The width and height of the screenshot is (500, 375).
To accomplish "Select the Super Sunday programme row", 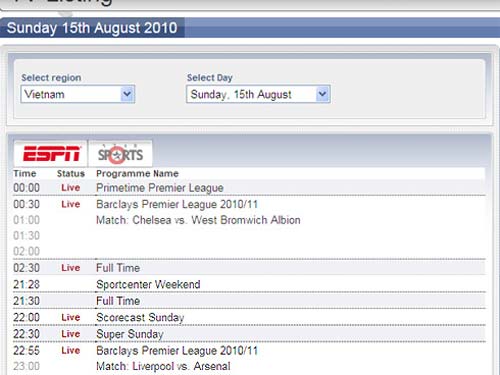I will 249,334.
